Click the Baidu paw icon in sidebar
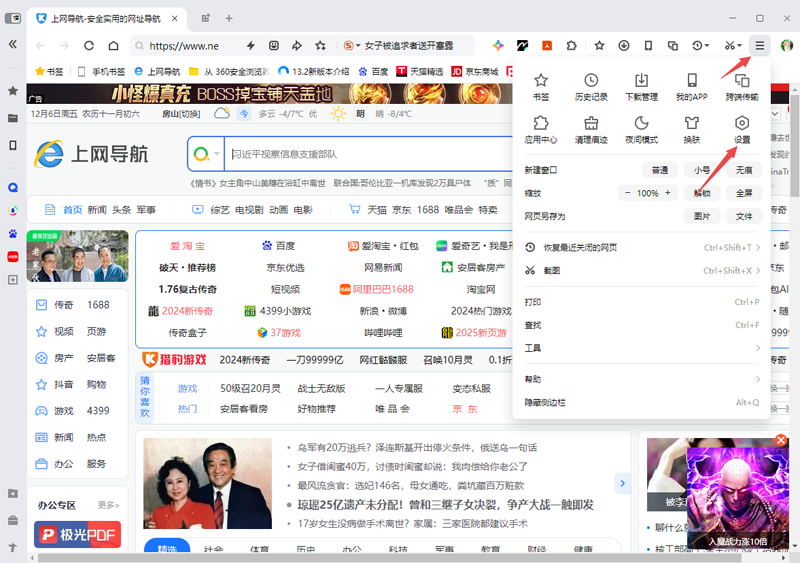This screenshot has height=563, width=800. pyautogui.click(x=13, y=233)
